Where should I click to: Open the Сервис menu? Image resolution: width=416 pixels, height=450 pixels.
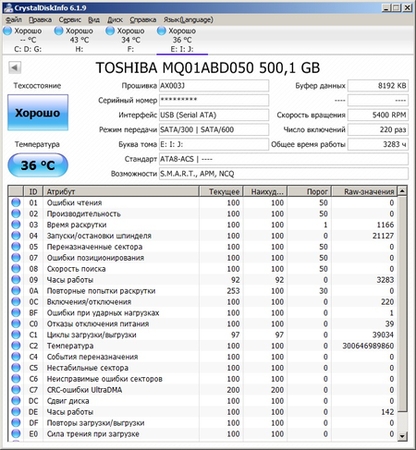click(70, 20)
